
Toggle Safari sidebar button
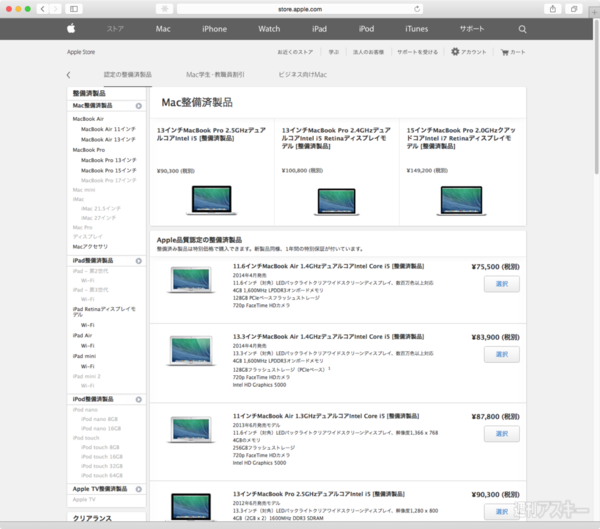[x=74, y=9]
